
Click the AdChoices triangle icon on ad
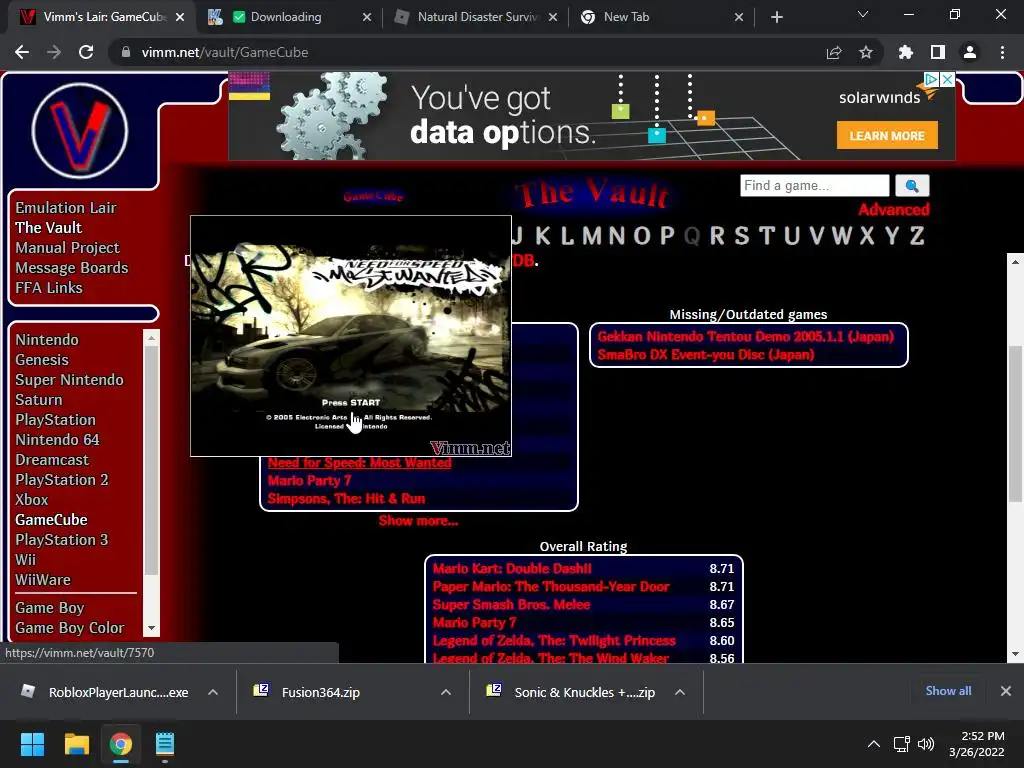coord(932,80)
